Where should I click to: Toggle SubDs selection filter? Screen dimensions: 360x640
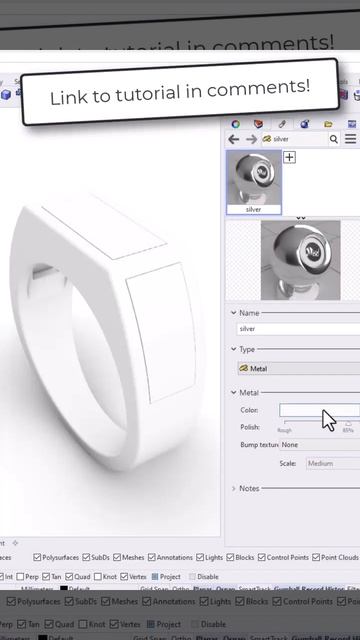click(x=86, y=557)
